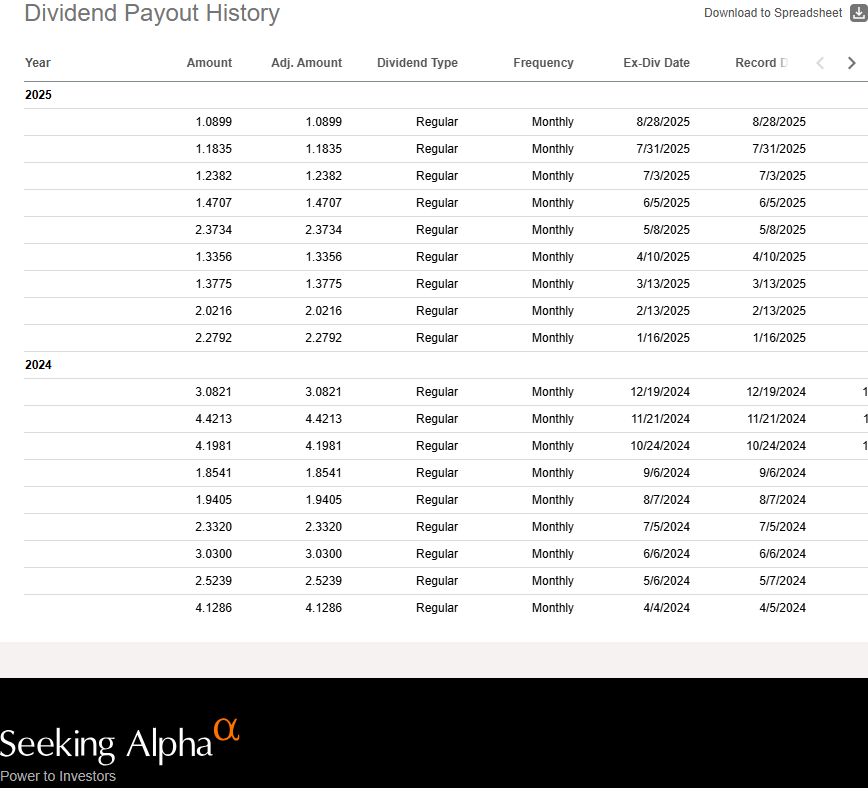Click the Adj. Amount column header
This screenshot has height=788, width=868.
[306, 62]
